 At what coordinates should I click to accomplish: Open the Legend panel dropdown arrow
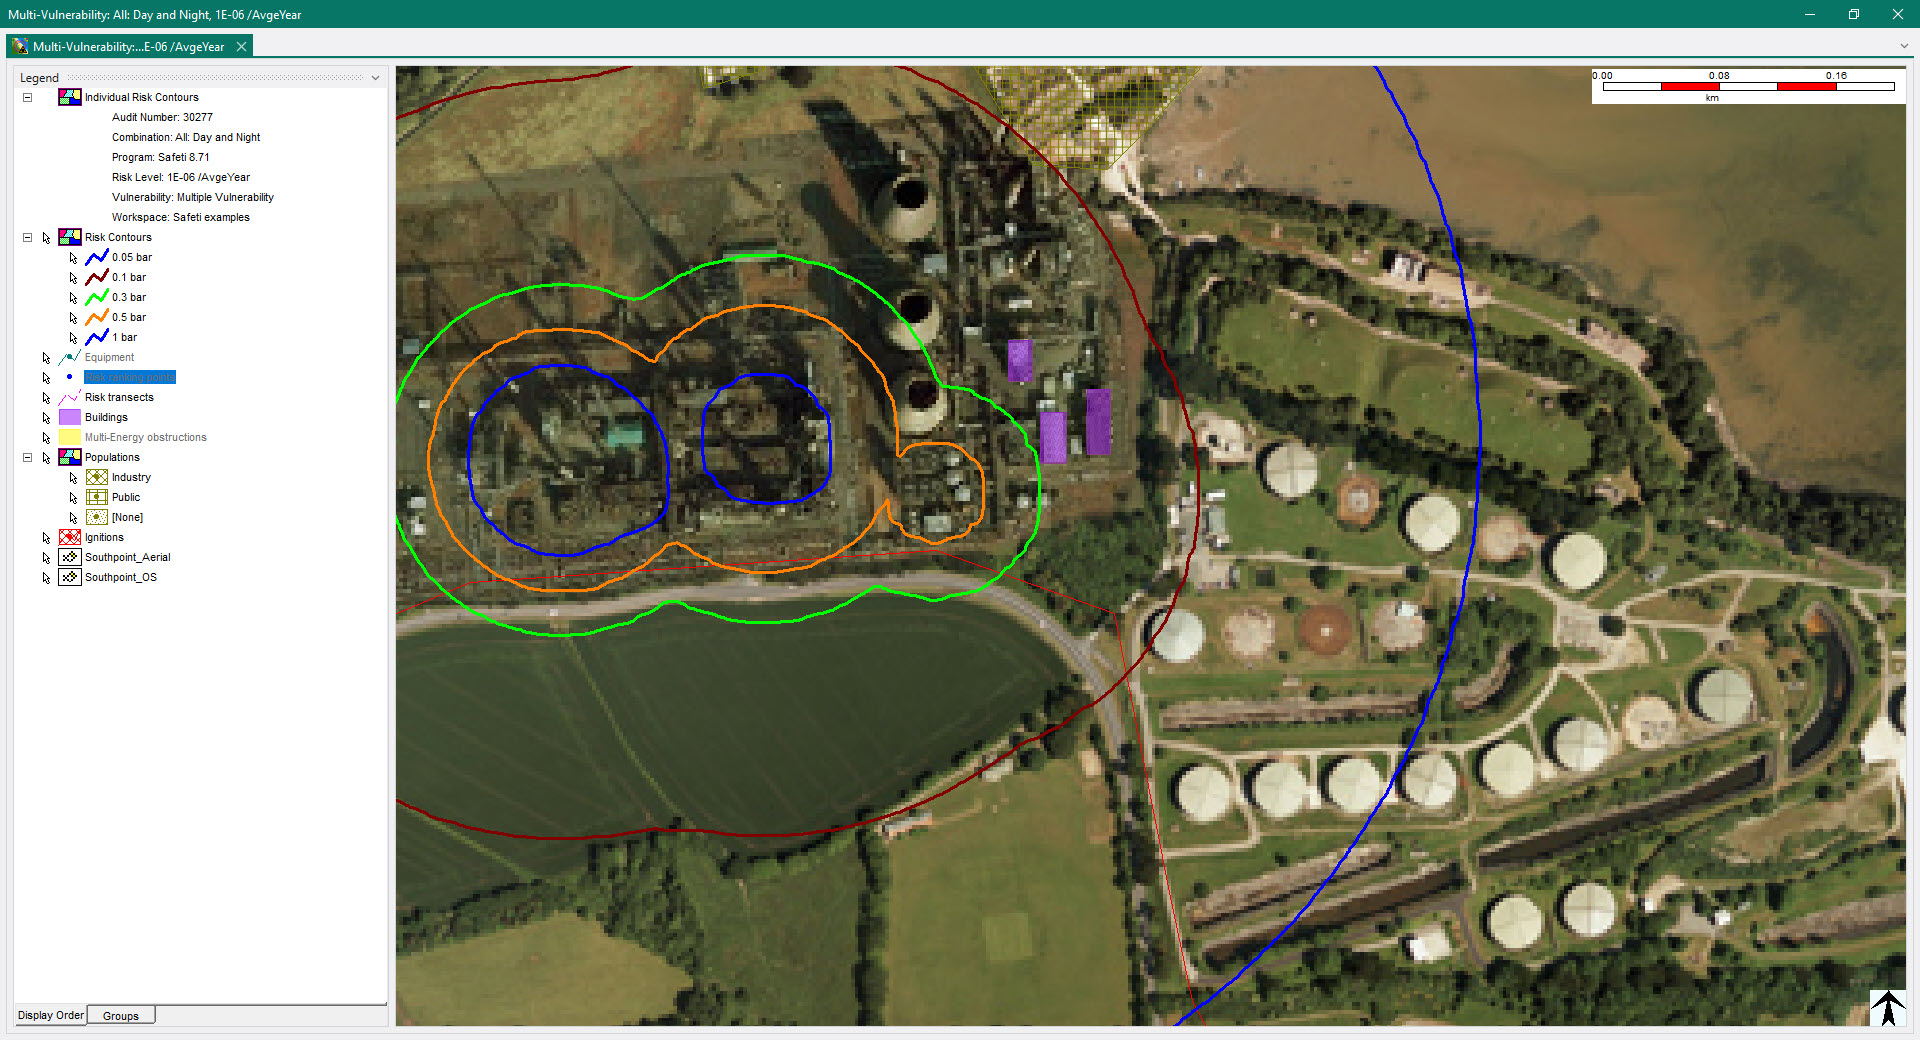point(376,78)
